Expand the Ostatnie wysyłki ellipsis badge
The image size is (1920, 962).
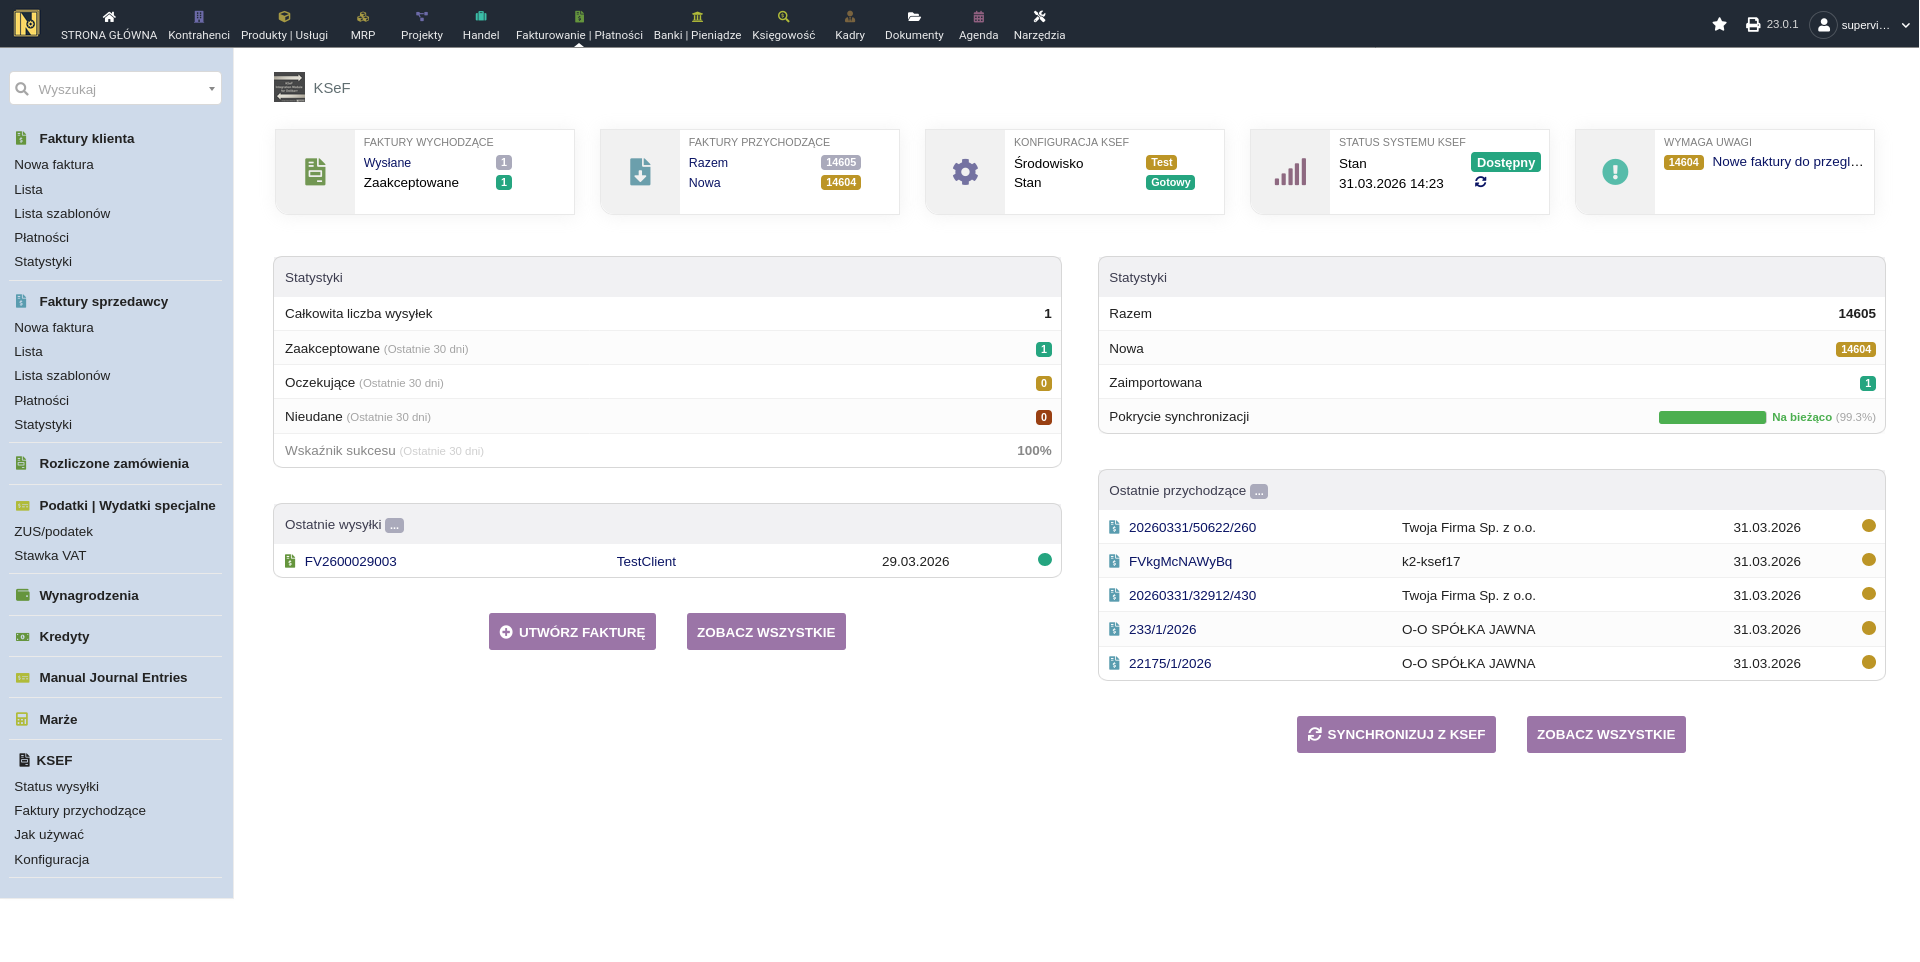pyautogui.click(x=395, y=526)
